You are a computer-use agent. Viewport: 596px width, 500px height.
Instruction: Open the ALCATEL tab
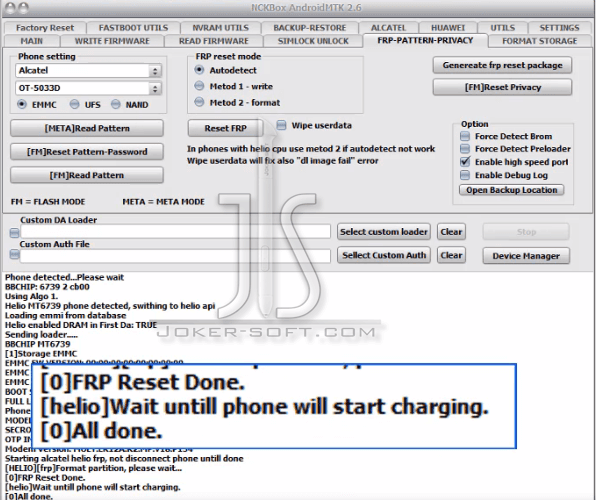point(388,28)
